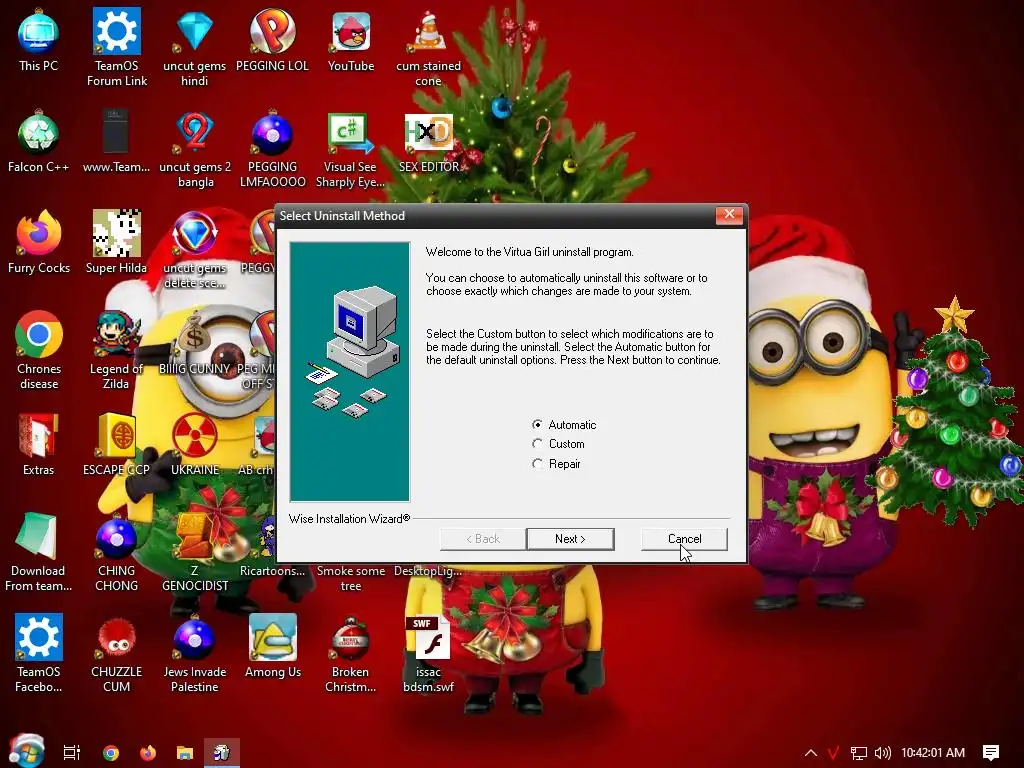Open Task View from the taskbar
1024x768 pixels.
[x=72, y=752]
